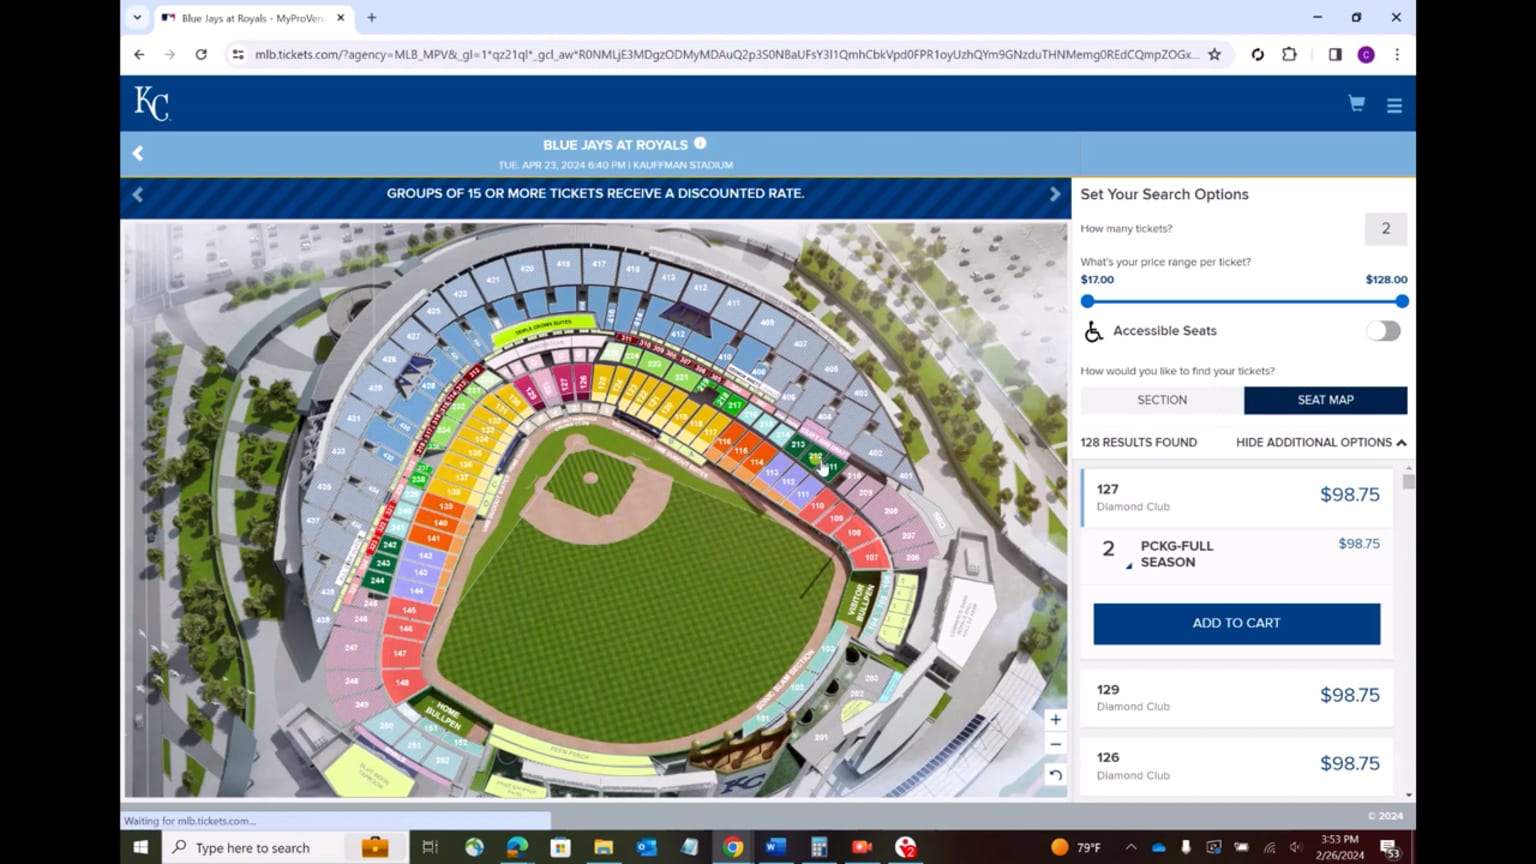The height and width of the screenshot is (864, 1536).
Task: Collapse Hide Additional Options
Action: (x=1319, y=442)
